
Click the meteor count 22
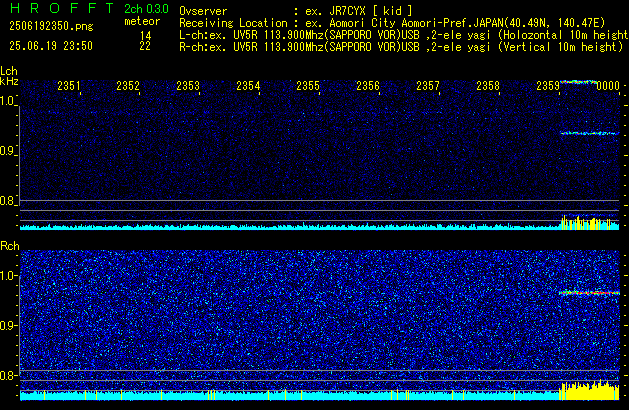[x=145, y=46]
